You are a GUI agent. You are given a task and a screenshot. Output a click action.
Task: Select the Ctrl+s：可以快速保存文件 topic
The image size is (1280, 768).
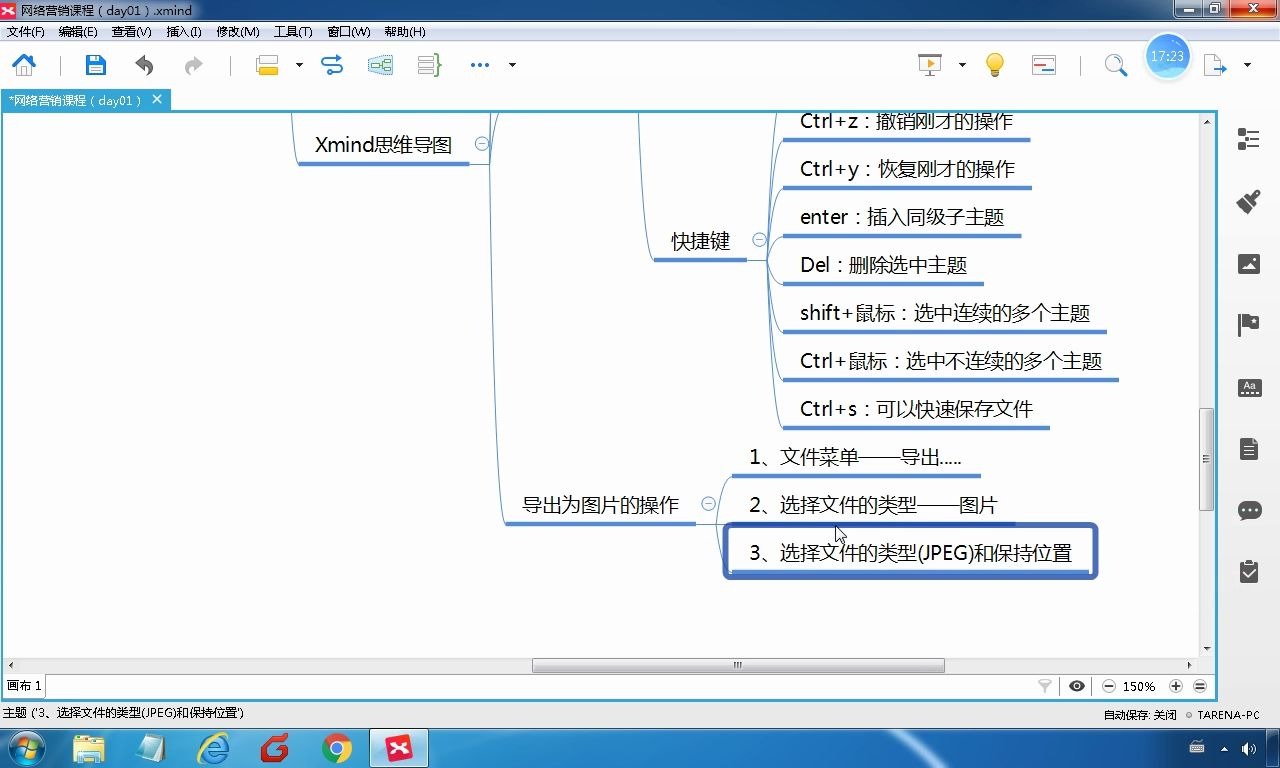point(917,409)
